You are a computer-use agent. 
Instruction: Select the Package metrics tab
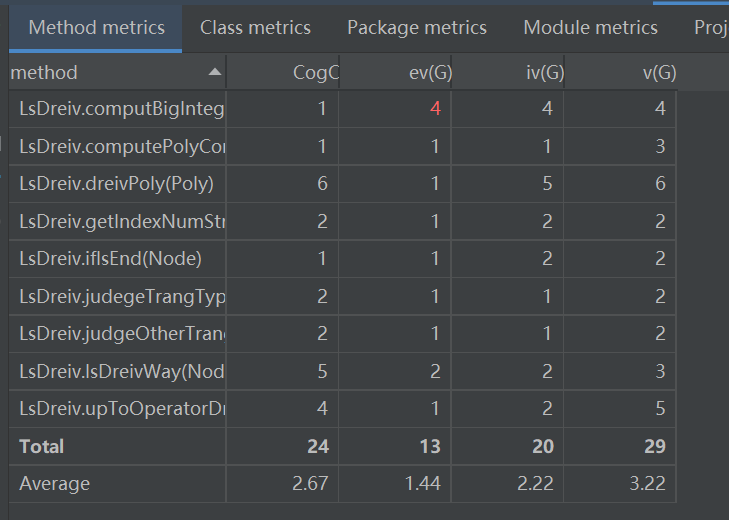pos(417,28)
